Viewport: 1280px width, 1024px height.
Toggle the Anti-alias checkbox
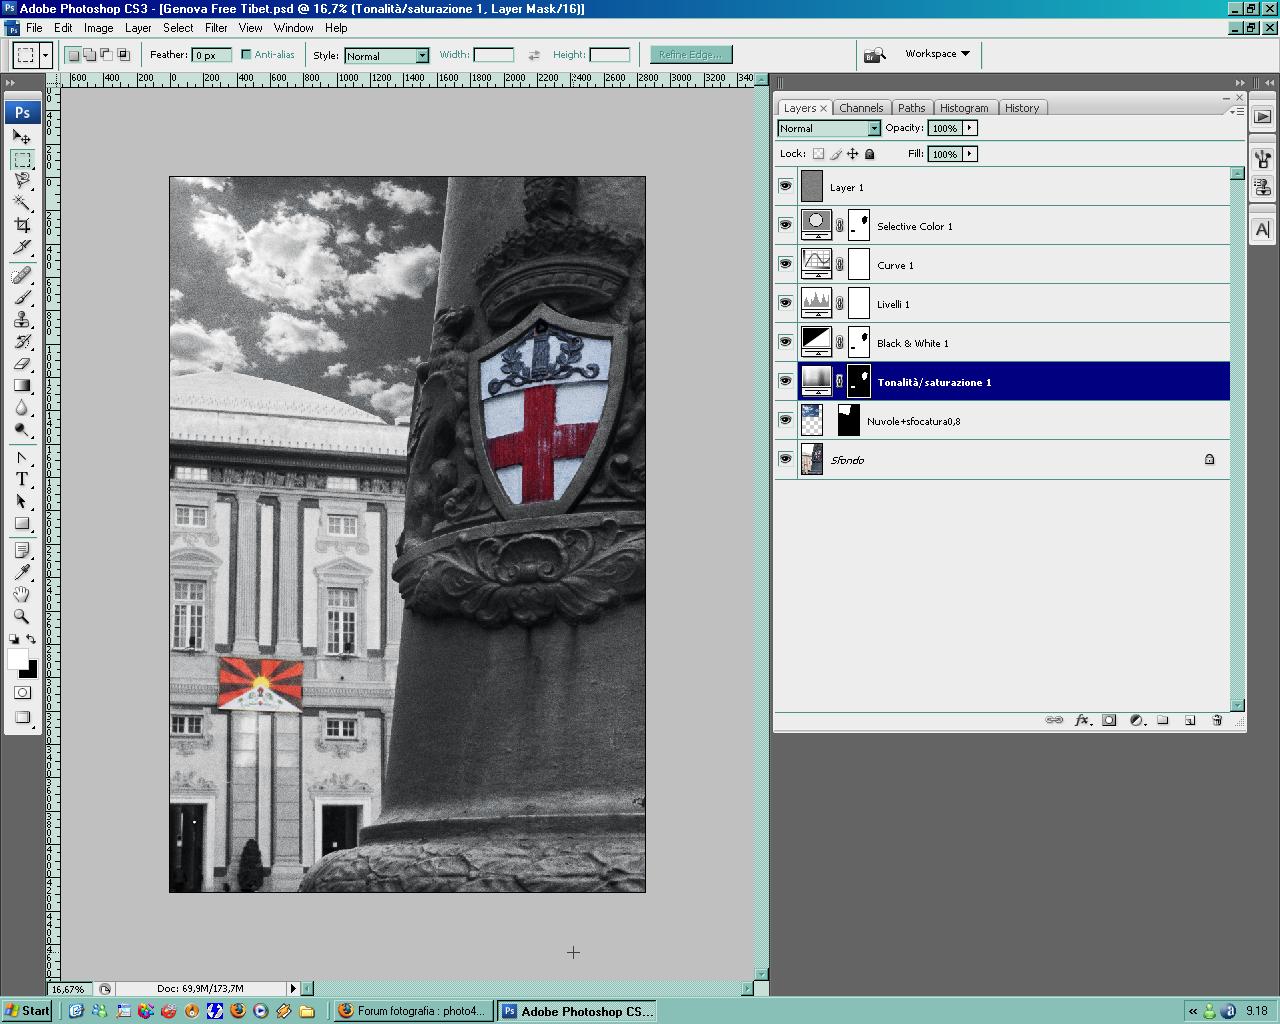[x=246, y=55]
